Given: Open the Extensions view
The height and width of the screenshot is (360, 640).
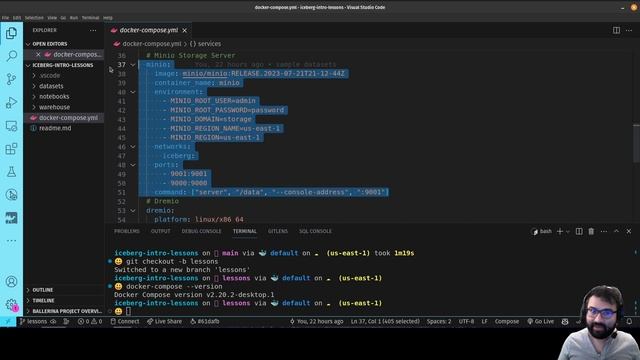Looking at the screenshot, I should 11,149.
